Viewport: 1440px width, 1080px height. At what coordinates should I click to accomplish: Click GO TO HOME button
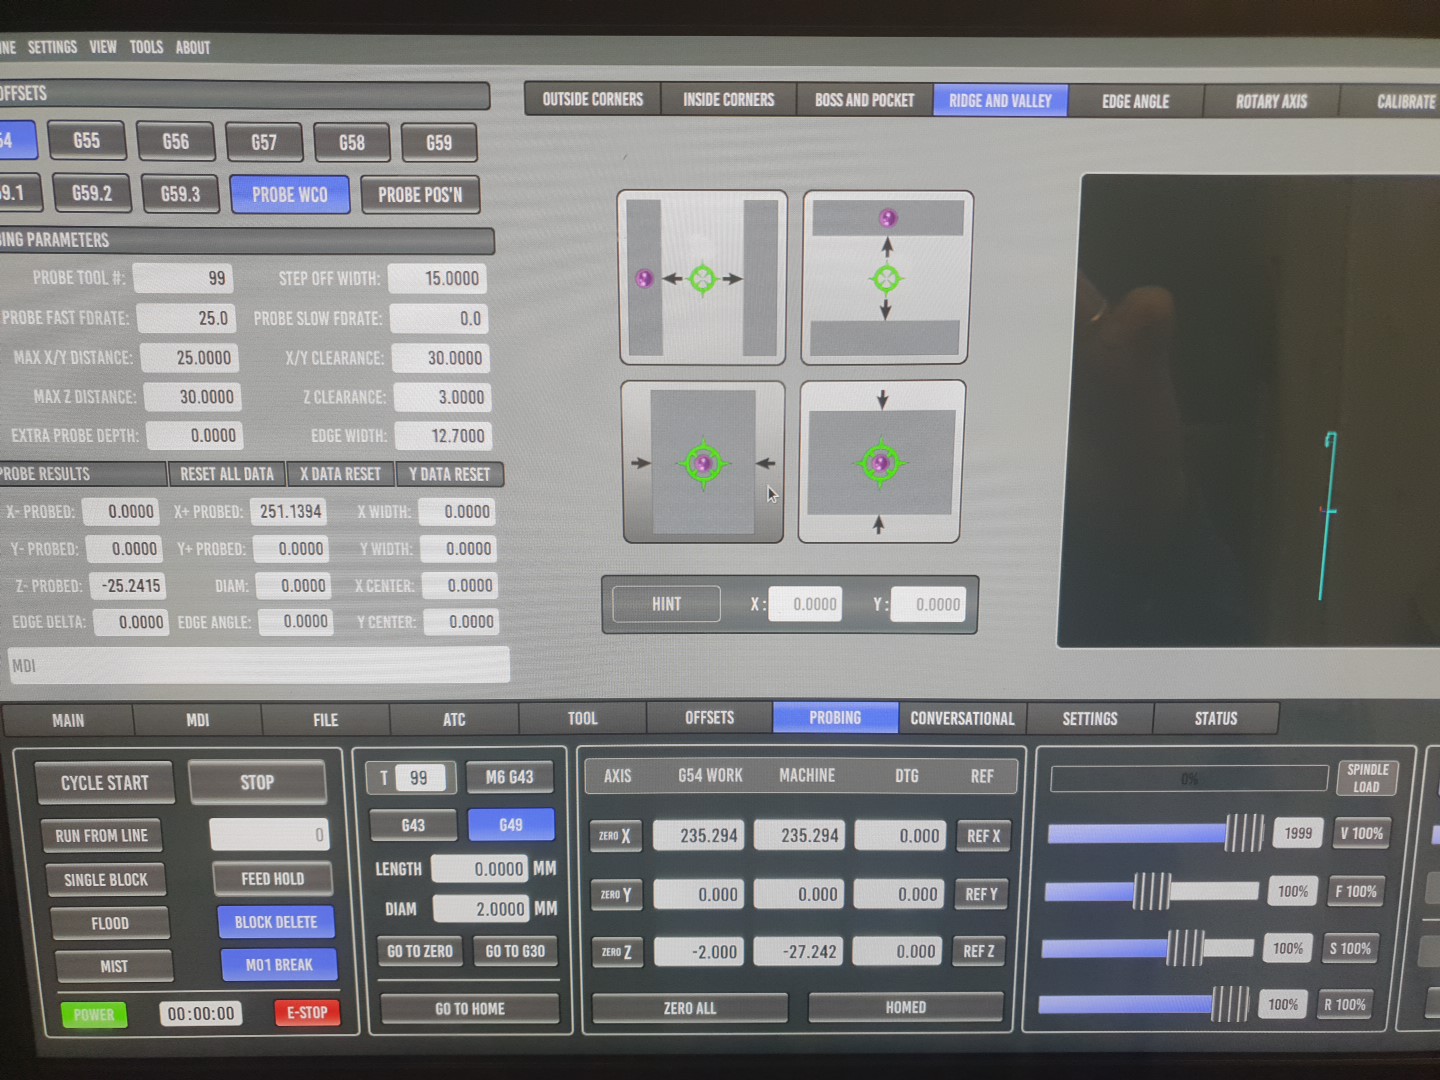[x=469, y=1009]
